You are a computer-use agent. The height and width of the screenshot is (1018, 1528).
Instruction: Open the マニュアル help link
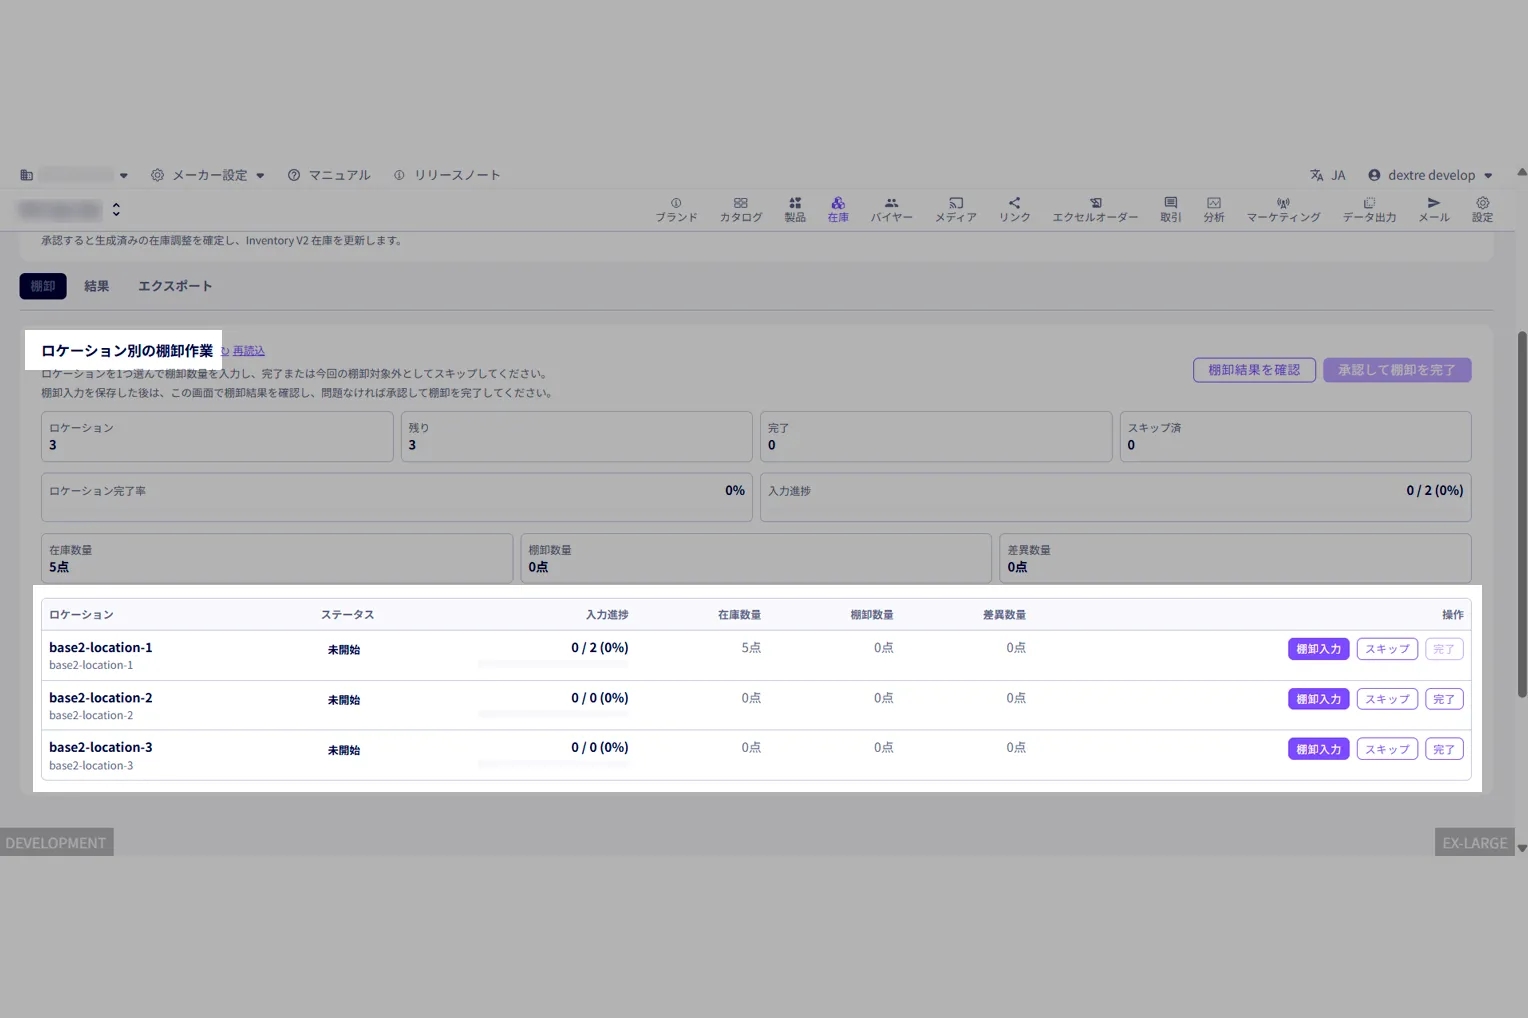[x=329, y=175]
